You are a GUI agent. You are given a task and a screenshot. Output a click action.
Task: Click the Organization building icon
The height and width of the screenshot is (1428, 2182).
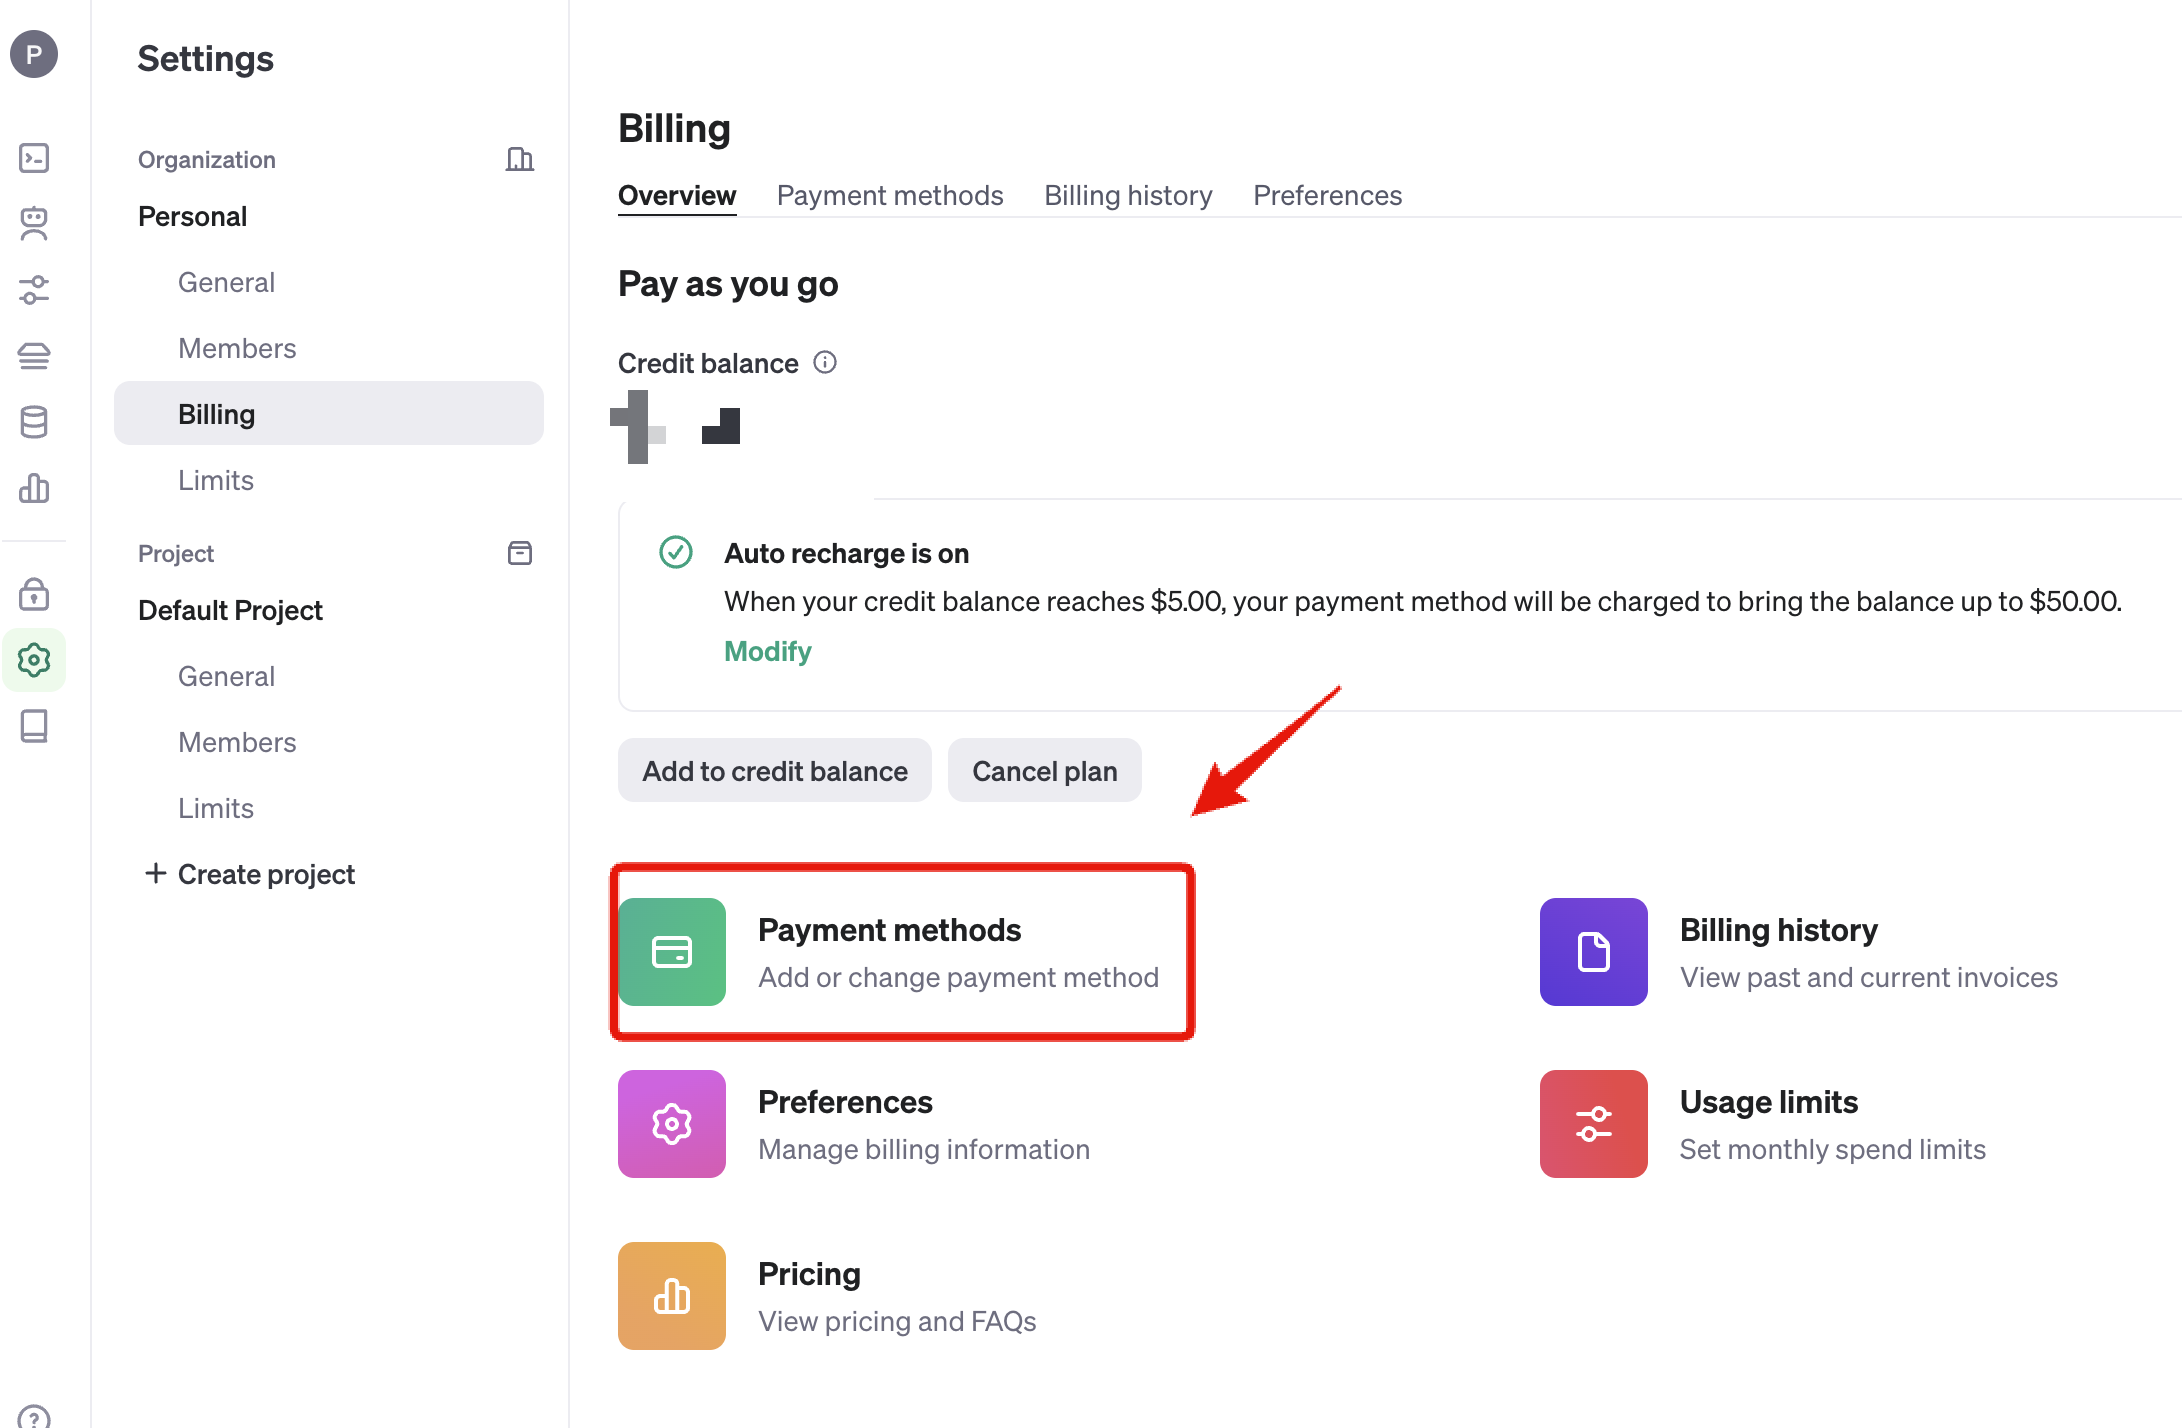pyautogui.click(x=519, y=159)
